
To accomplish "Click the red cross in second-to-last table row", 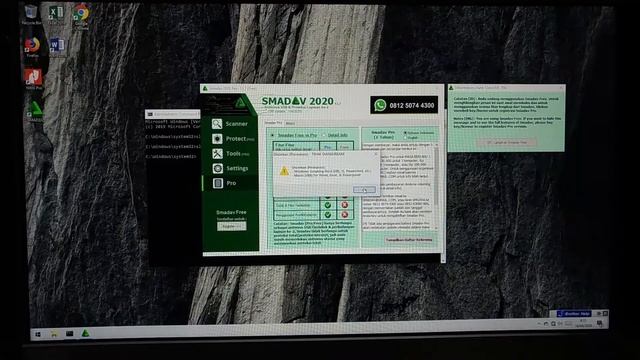I will click(x=344, y=205).
